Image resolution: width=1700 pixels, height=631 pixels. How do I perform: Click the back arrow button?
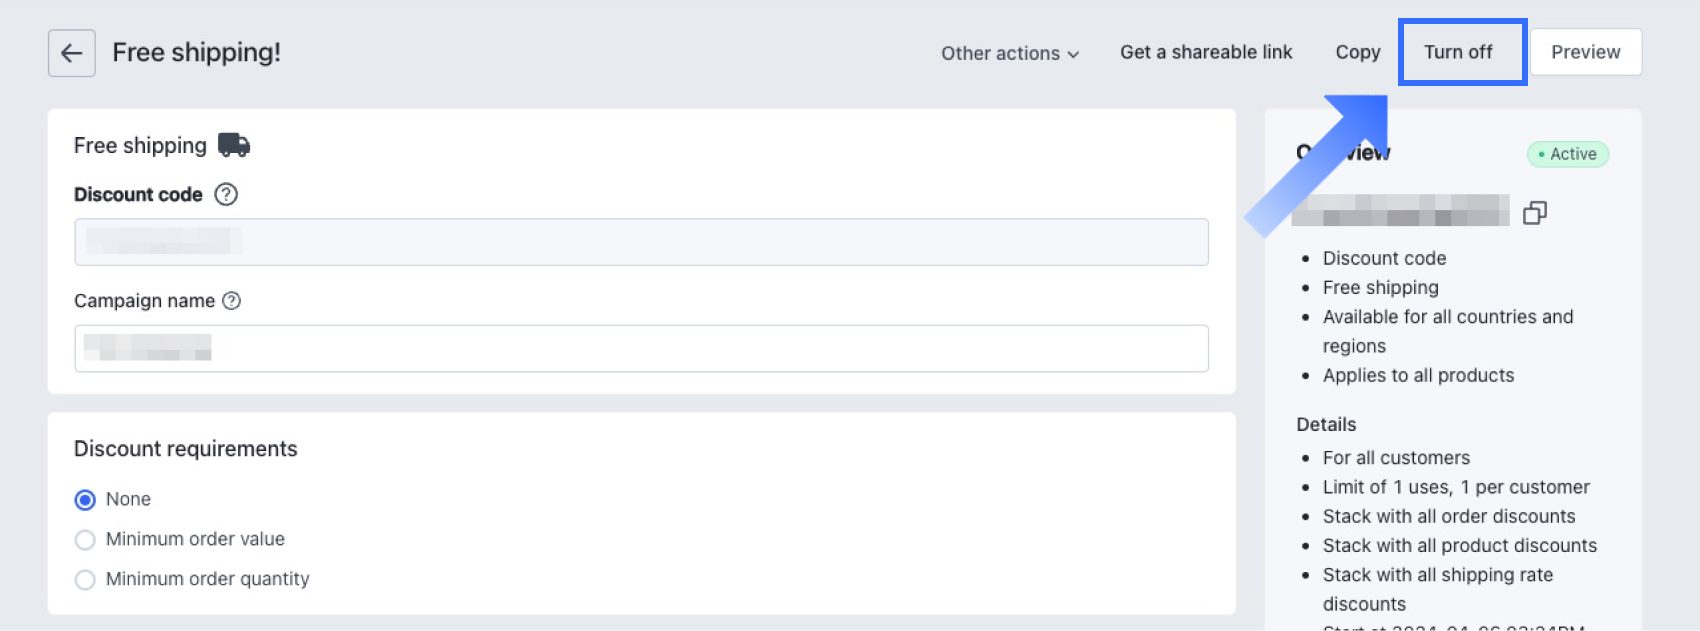[x=71, y=53]
